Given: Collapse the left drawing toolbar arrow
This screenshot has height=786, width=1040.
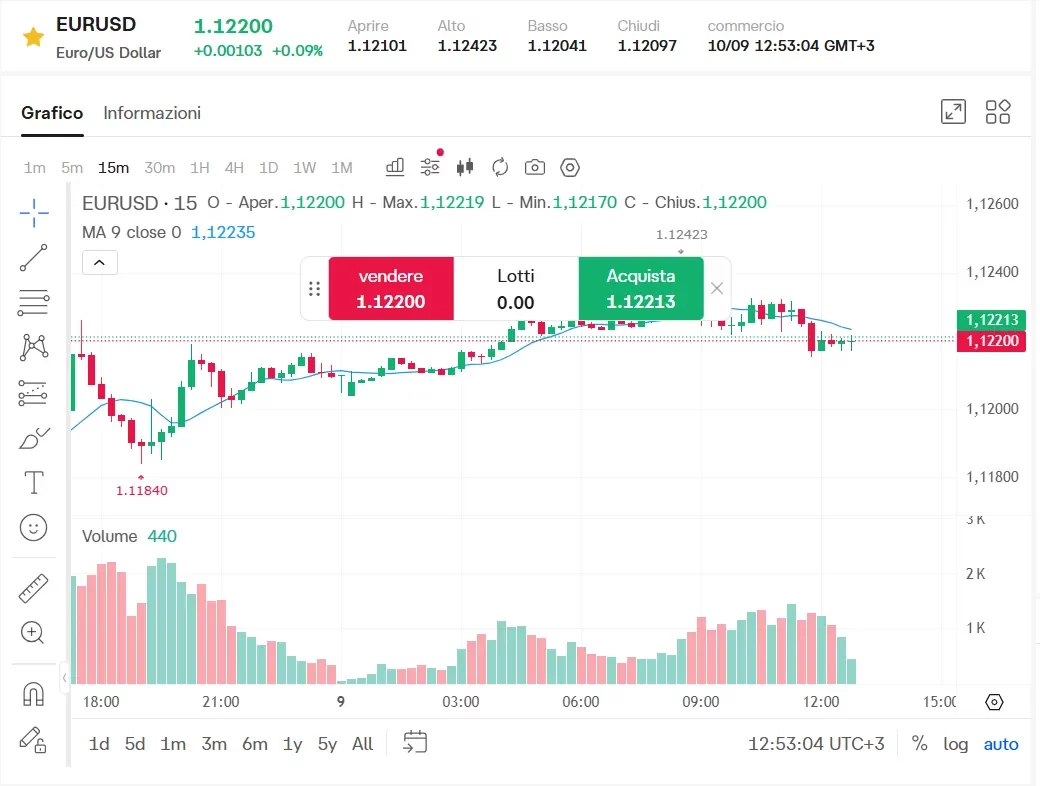Looking at the screenshot, I should (x=64, y=677).
